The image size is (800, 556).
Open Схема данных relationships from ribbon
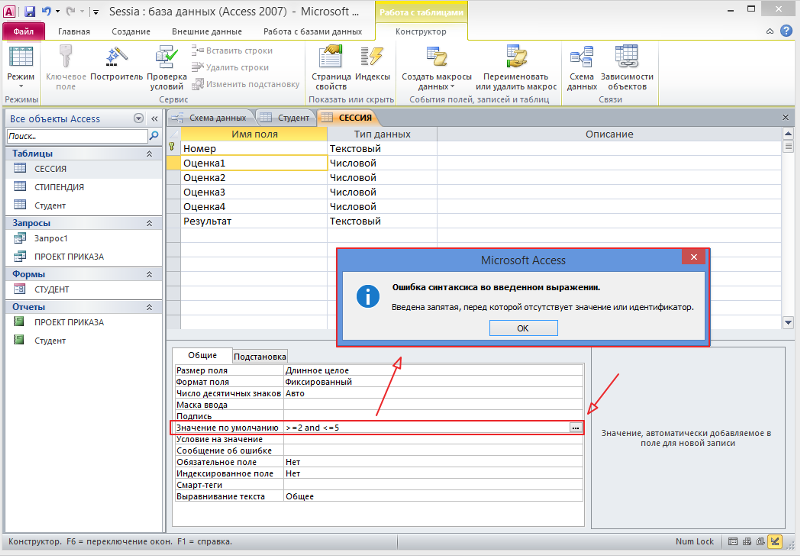pyautogui.click(x=582, y=67)
